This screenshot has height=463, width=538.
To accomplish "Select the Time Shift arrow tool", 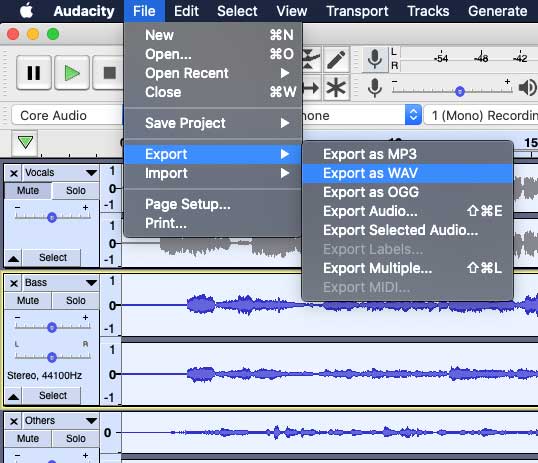I will point(312,88).
